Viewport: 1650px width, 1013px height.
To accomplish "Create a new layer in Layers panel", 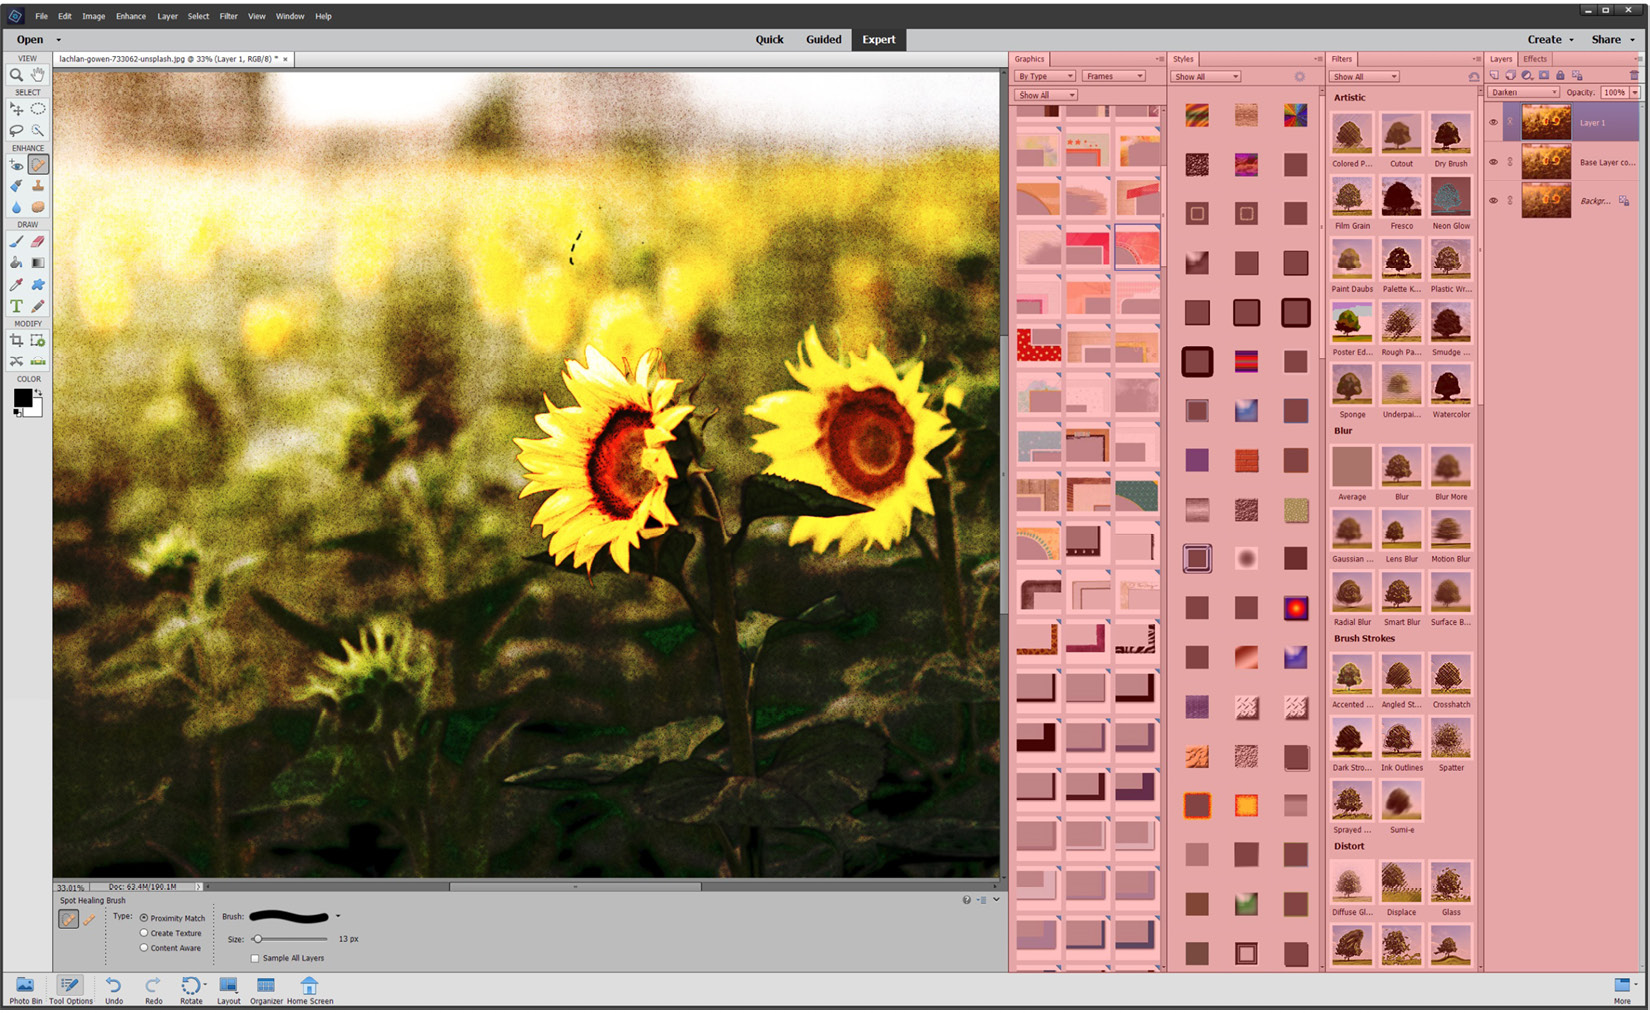I will pos(1494,76).
